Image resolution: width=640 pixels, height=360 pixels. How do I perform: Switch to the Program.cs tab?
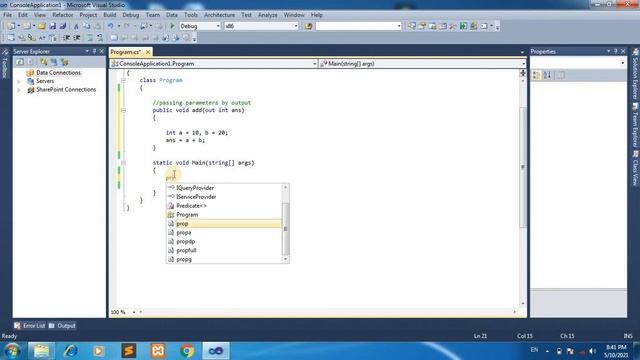point(125,52)
